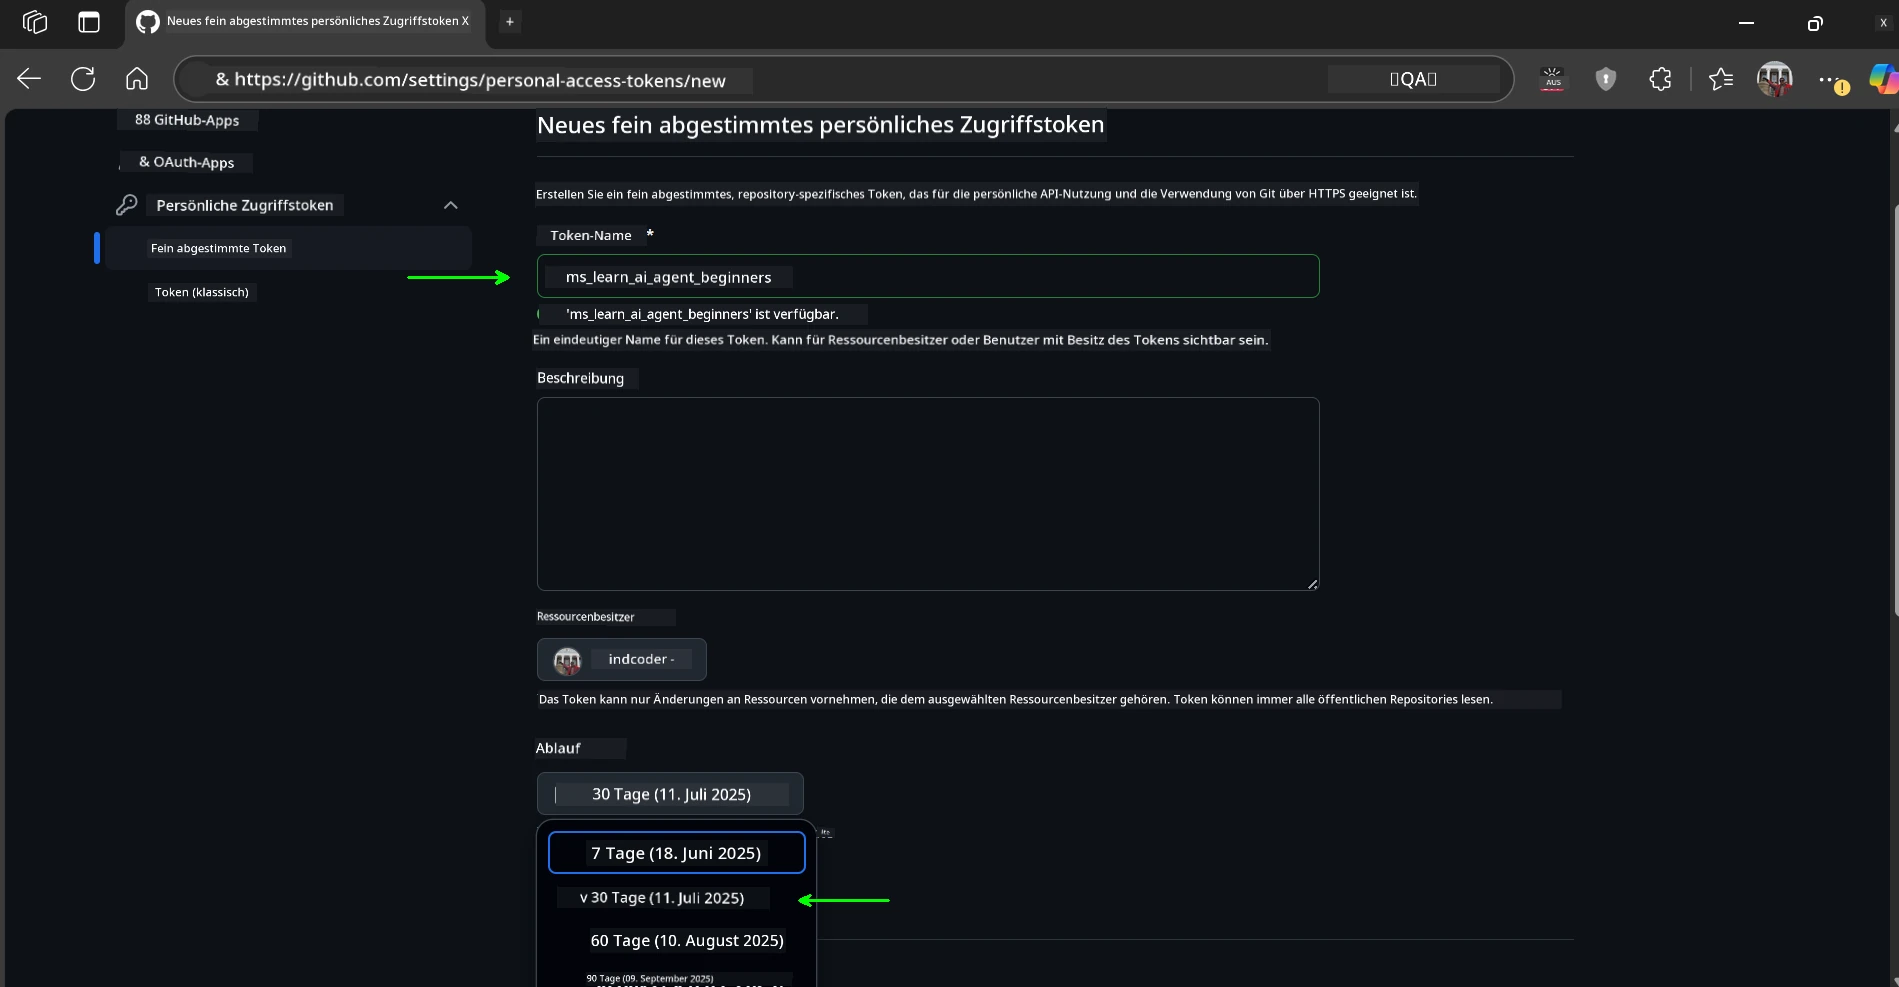The width and height of the screenshot is (1899, 987).
Task: Open the favorites star icon
Action: click(x=1720, y=79)
